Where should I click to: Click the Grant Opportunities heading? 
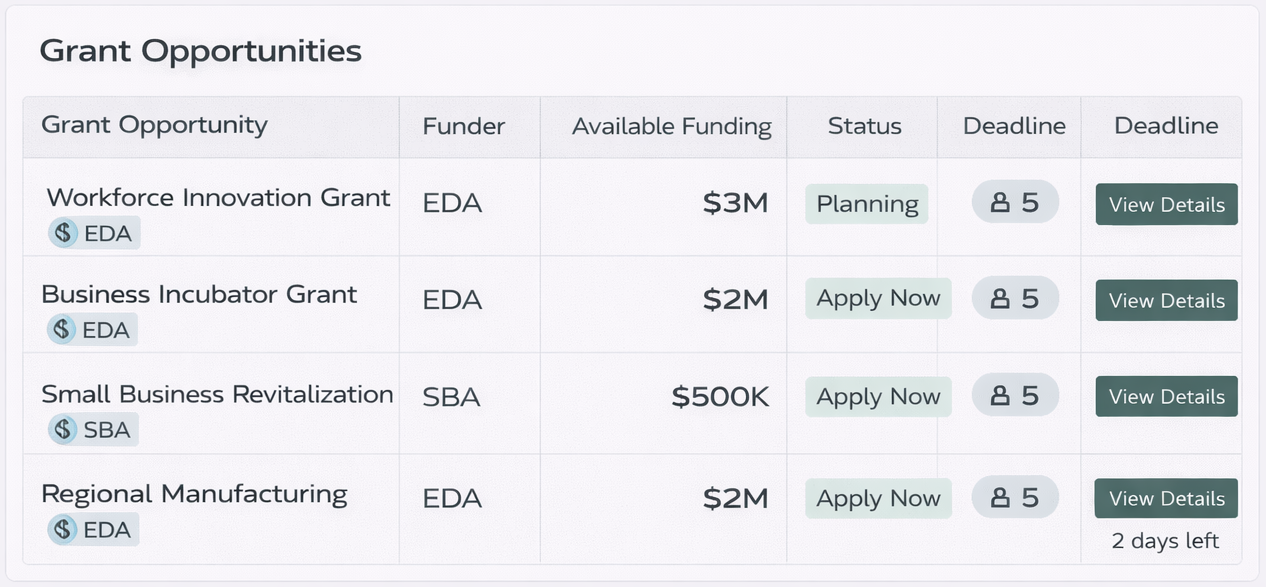coord(200,50)
